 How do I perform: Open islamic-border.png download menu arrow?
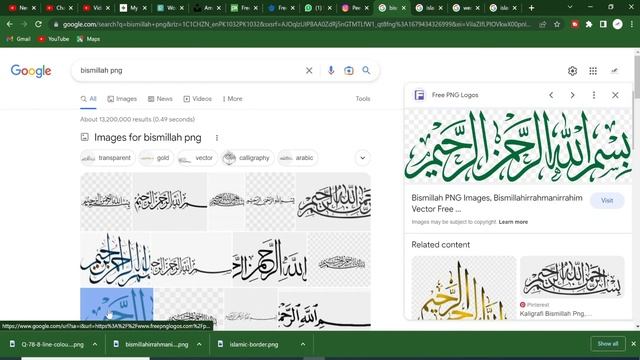click(303, 344)
